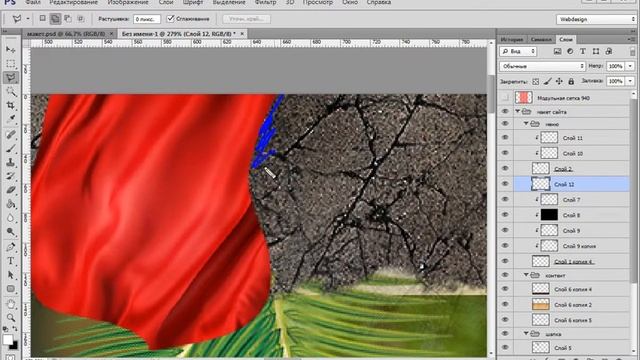640x360 pixels.
Task: Hide layer Слой 10
Action: 505,153
